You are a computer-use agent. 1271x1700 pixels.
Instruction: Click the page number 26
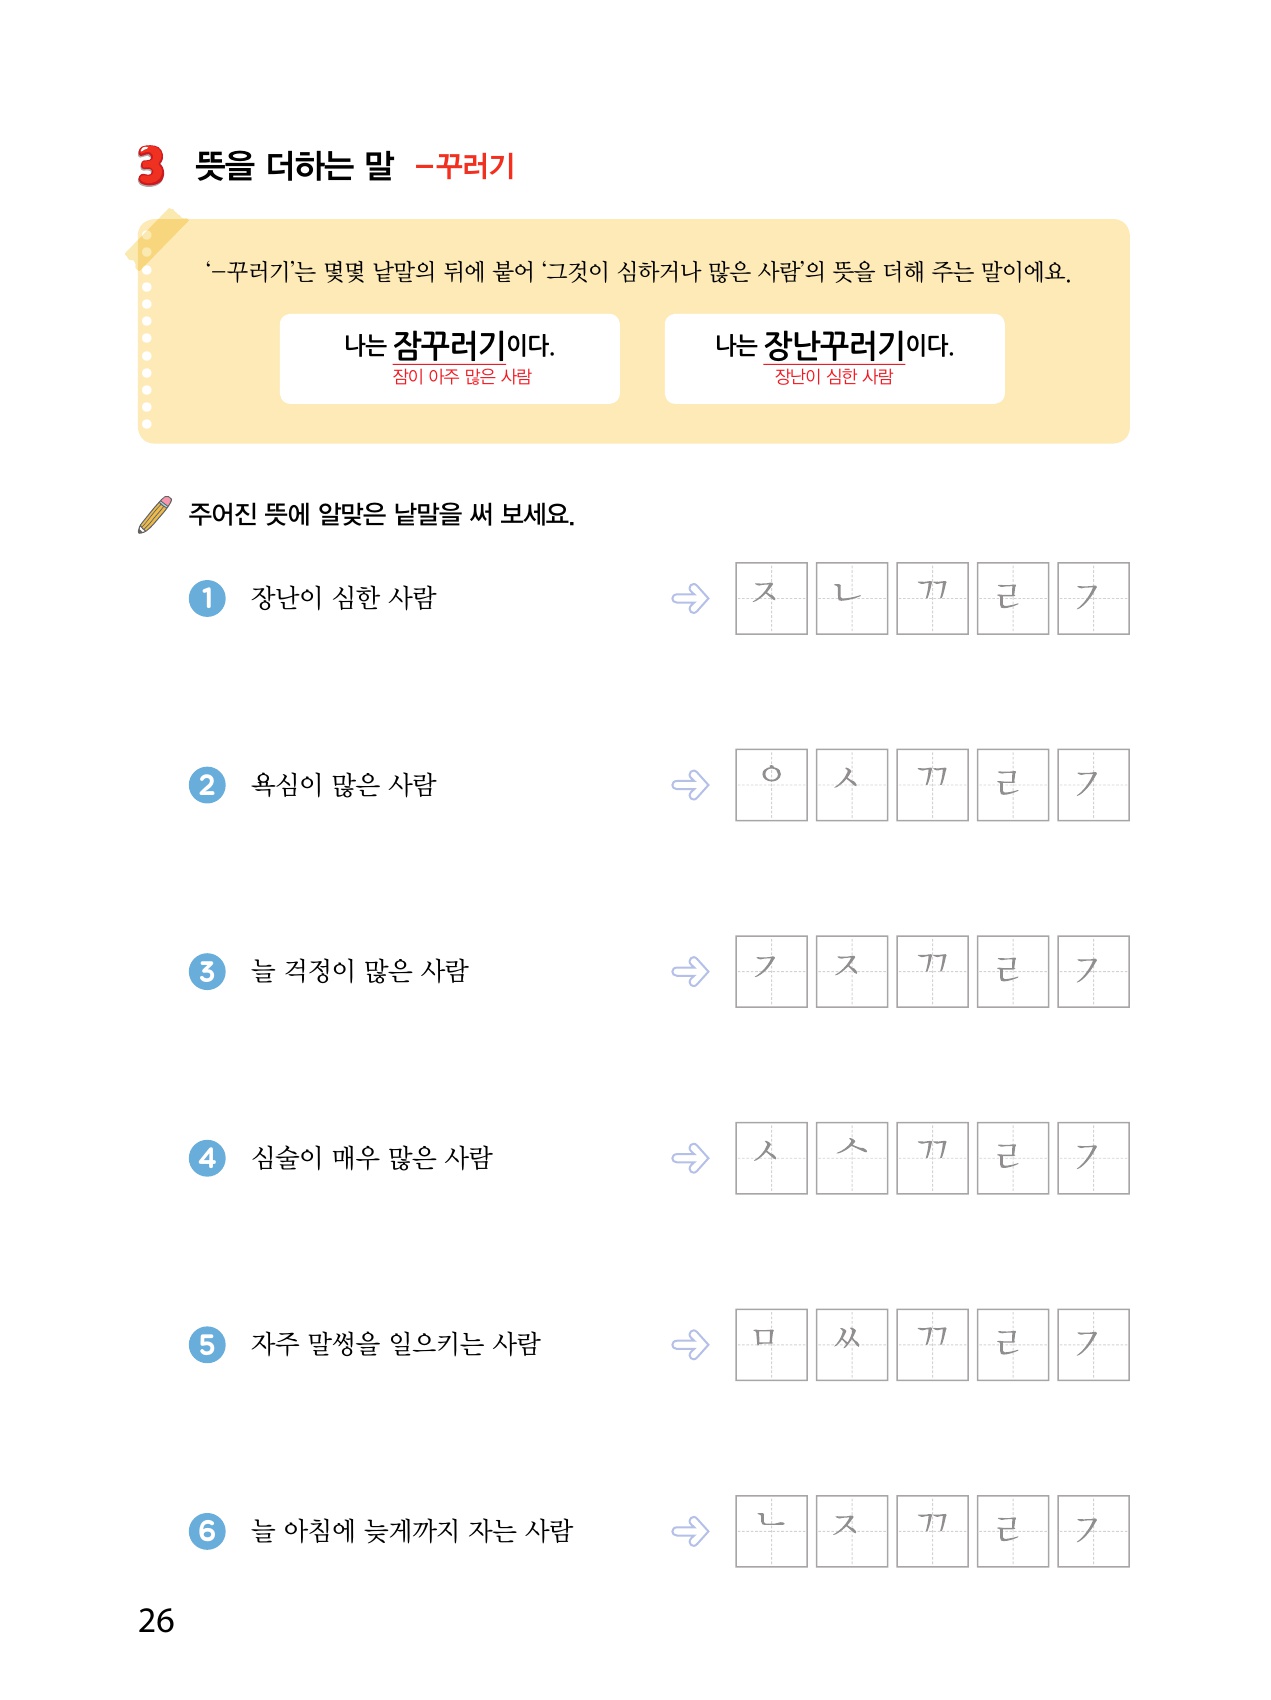156,1620
